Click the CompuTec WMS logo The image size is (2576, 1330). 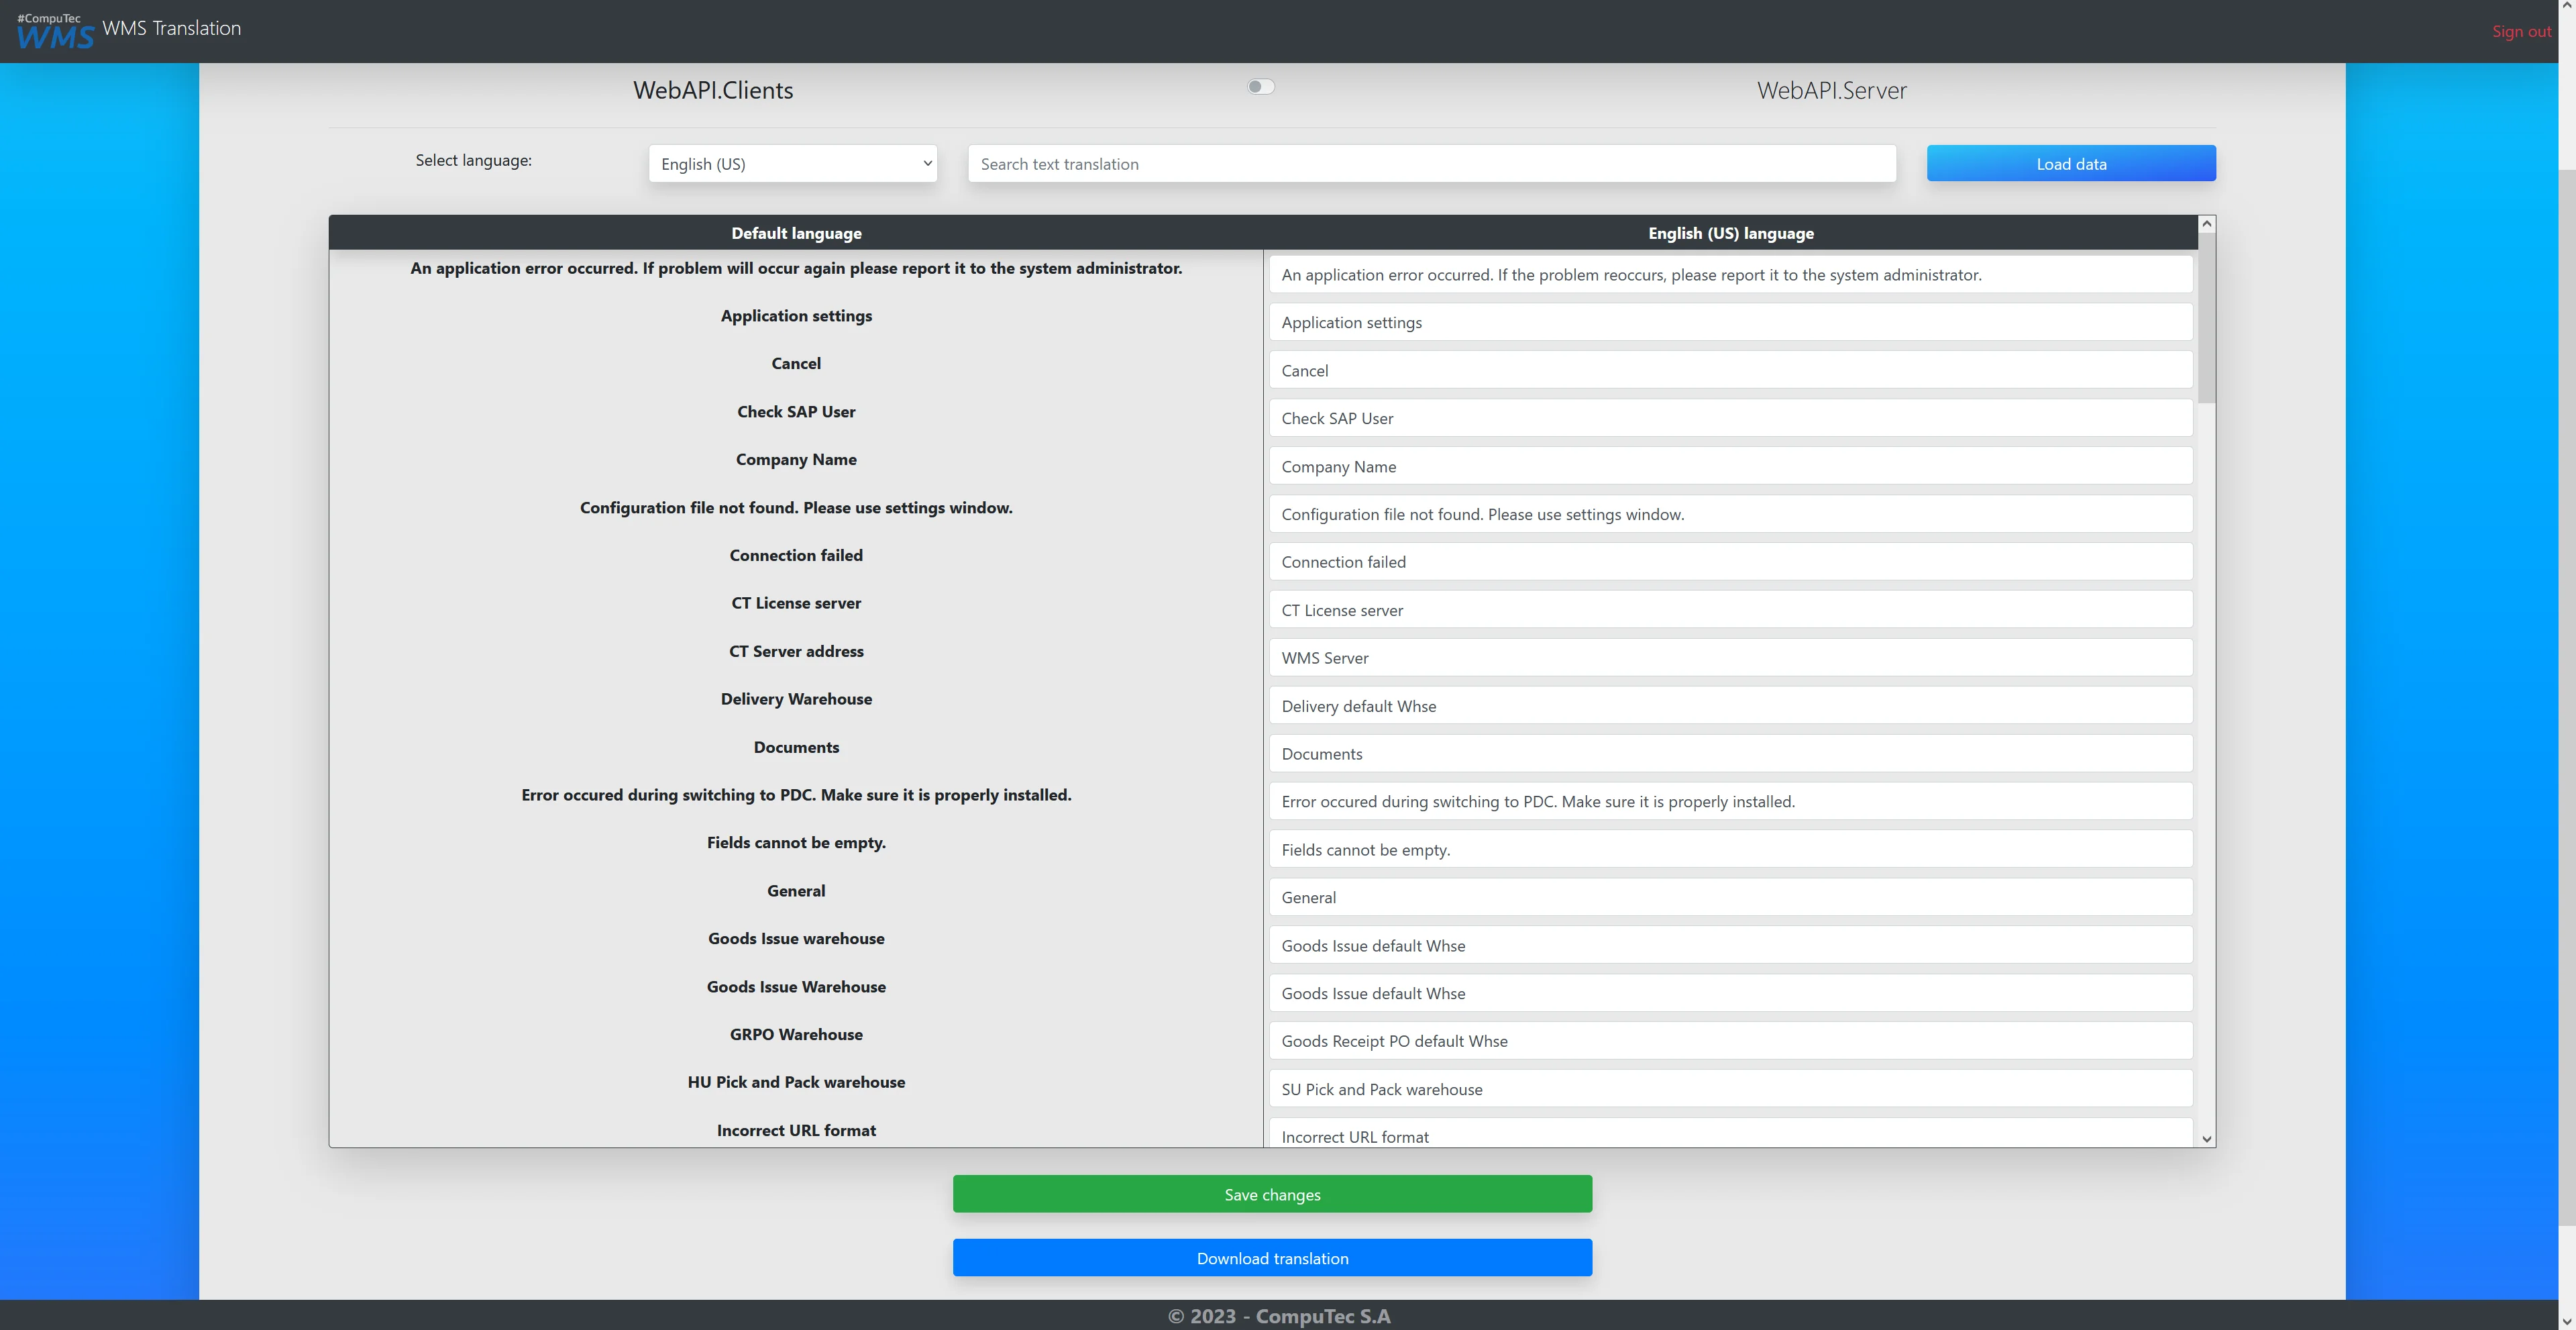click(x=55, y=32)
